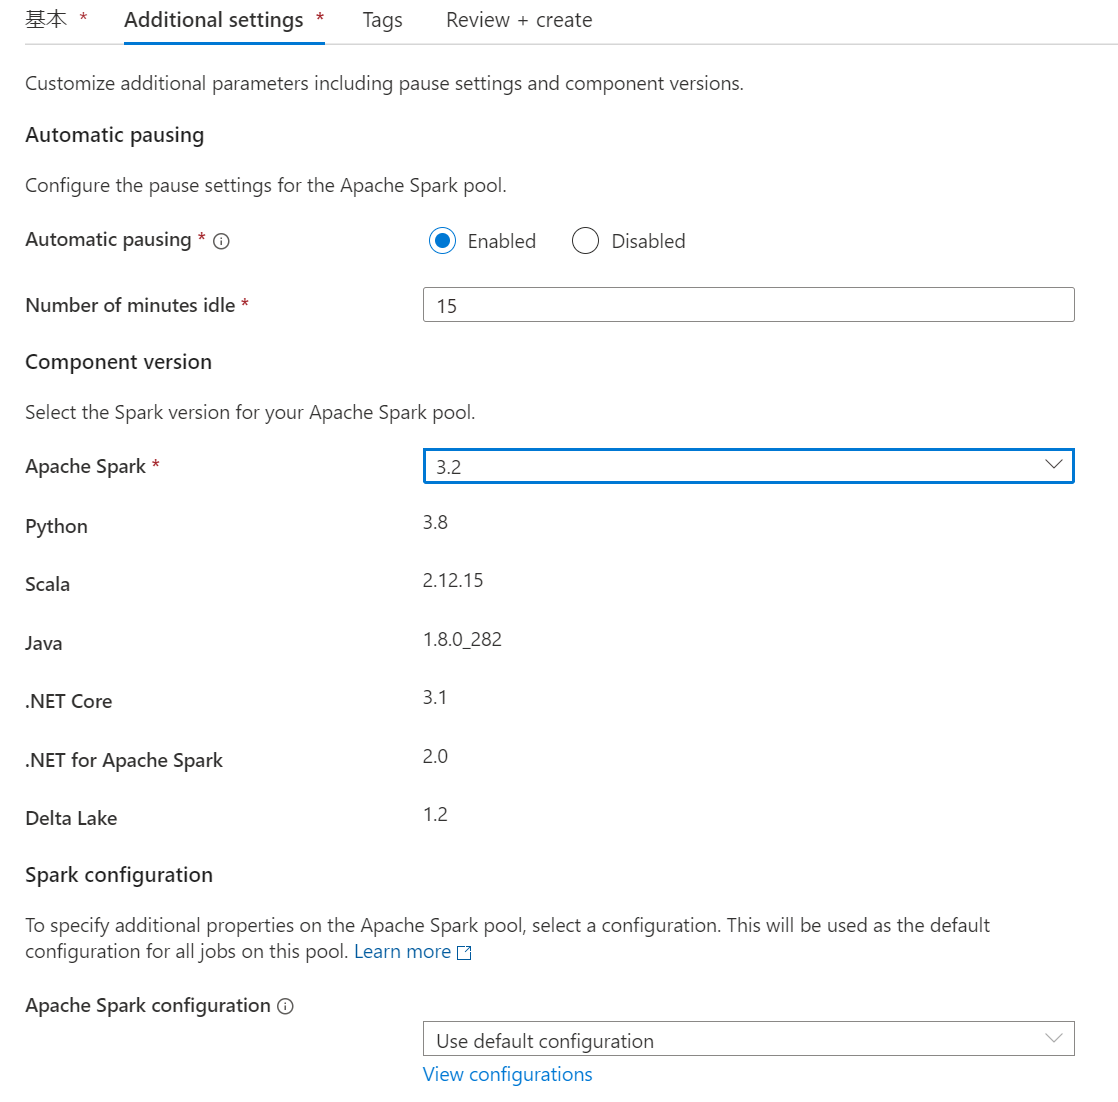Screen dimensions: 1118x1102
Task: Select the Disabled radio button
Action: pos(585,241)
